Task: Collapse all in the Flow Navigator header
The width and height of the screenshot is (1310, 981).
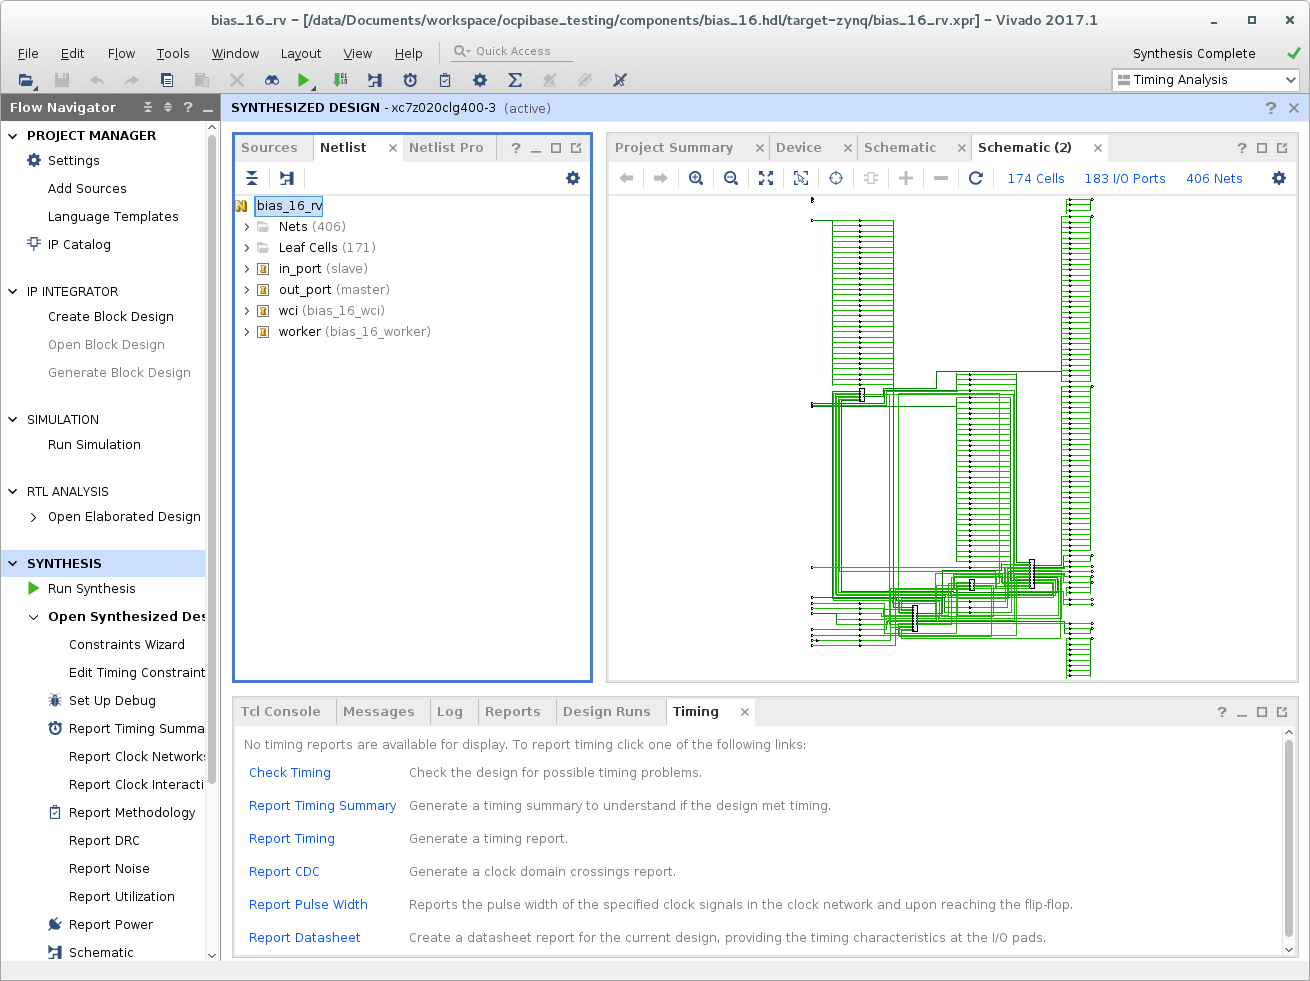Action: coord(148,107)
